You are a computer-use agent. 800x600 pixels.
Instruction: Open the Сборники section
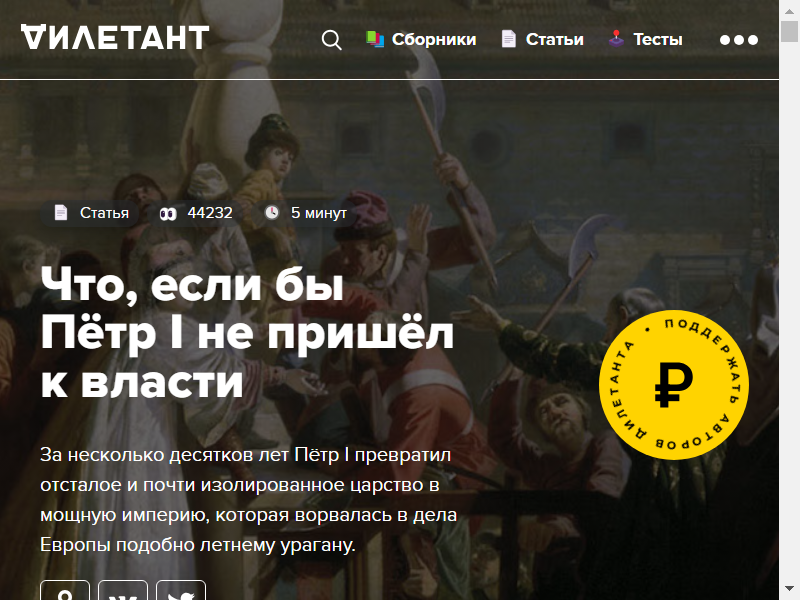coord(434,39)
